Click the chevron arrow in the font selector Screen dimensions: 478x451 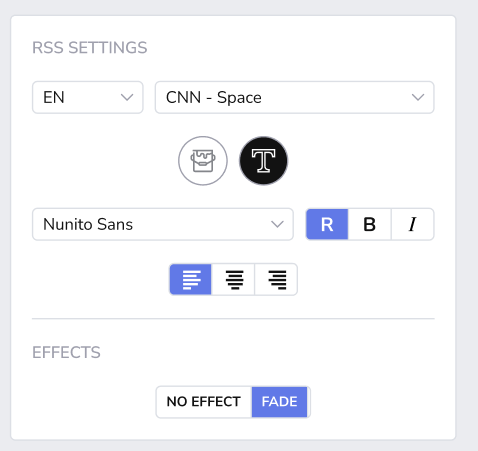(x=277, y=224)
